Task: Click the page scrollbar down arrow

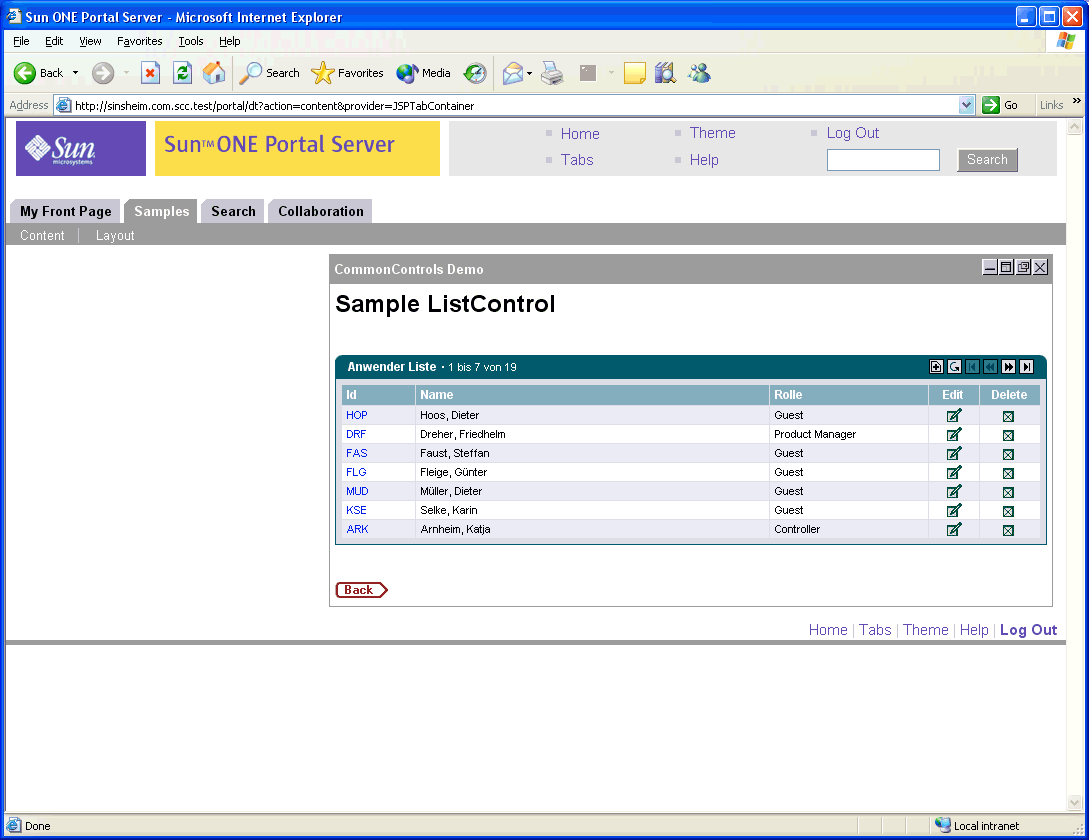Action: tap(1074, 803)
